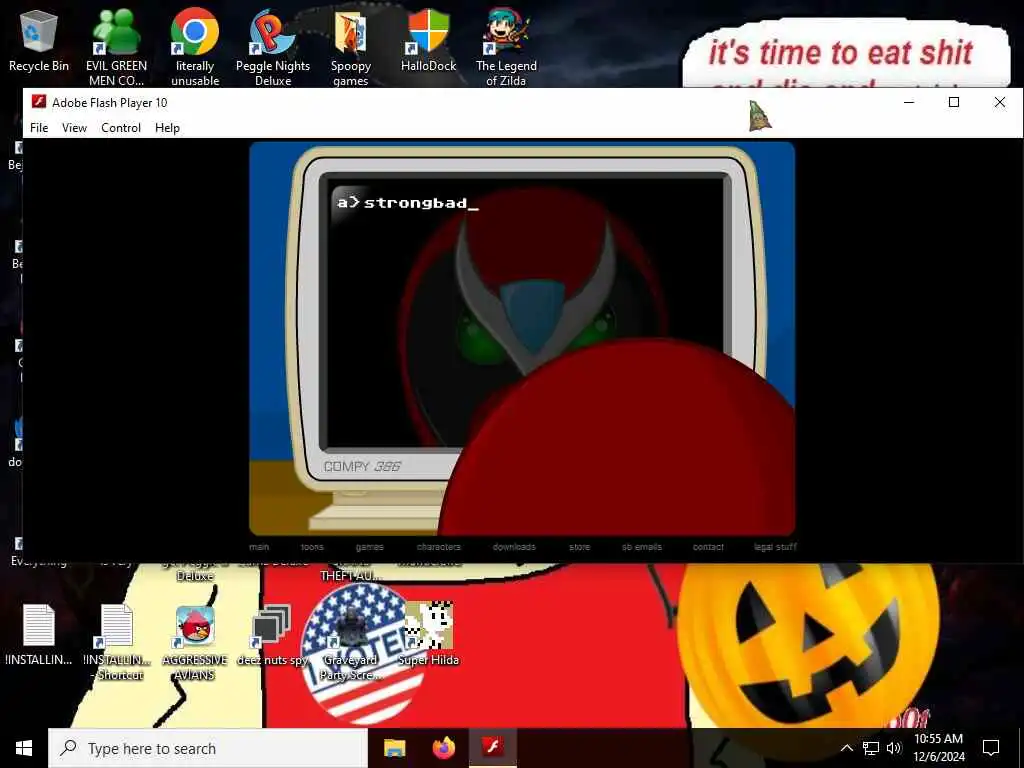1024x768 pixels.
Task: Open the View menu in Flash Player
Action: tap(74, 127)
